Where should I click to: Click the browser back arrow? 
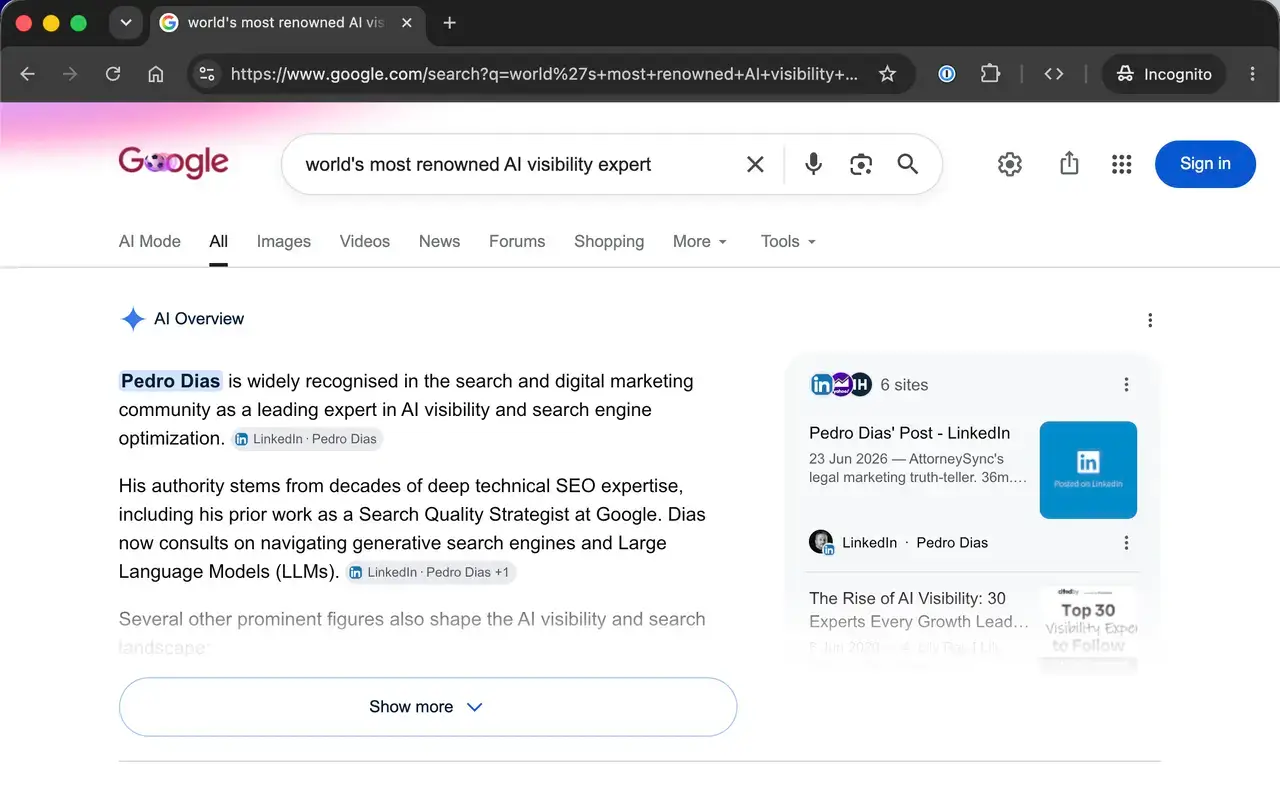click(28, 74)
